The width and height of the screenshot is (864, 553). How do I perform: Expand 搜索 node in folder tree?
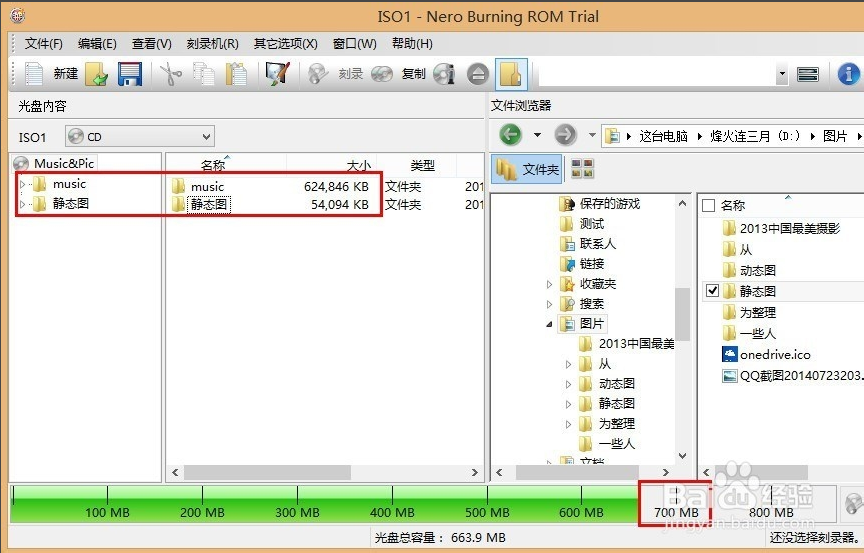point(549,304)
